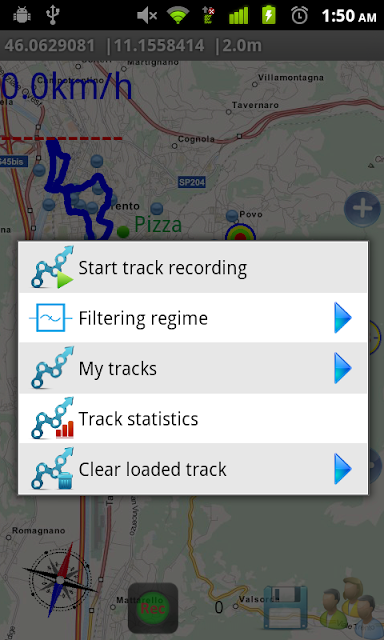
Task: Toggle the green Rec record button
Action: tap(153, 608)
